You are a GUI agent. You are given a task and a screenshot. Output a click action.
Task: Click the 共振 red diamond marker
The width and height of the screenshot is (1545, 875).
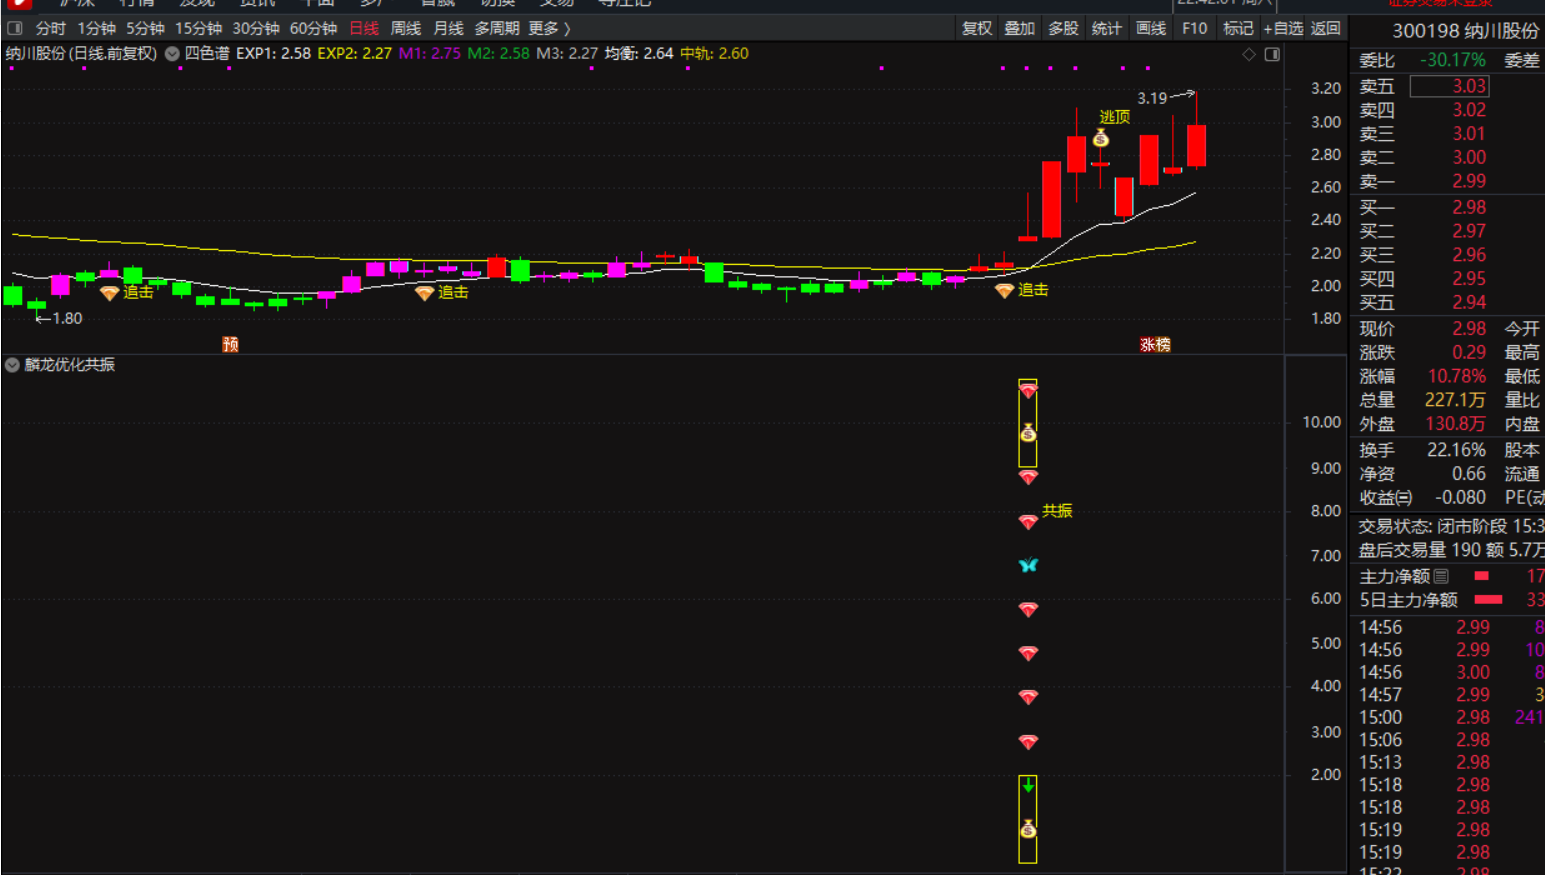point(1028,521)
